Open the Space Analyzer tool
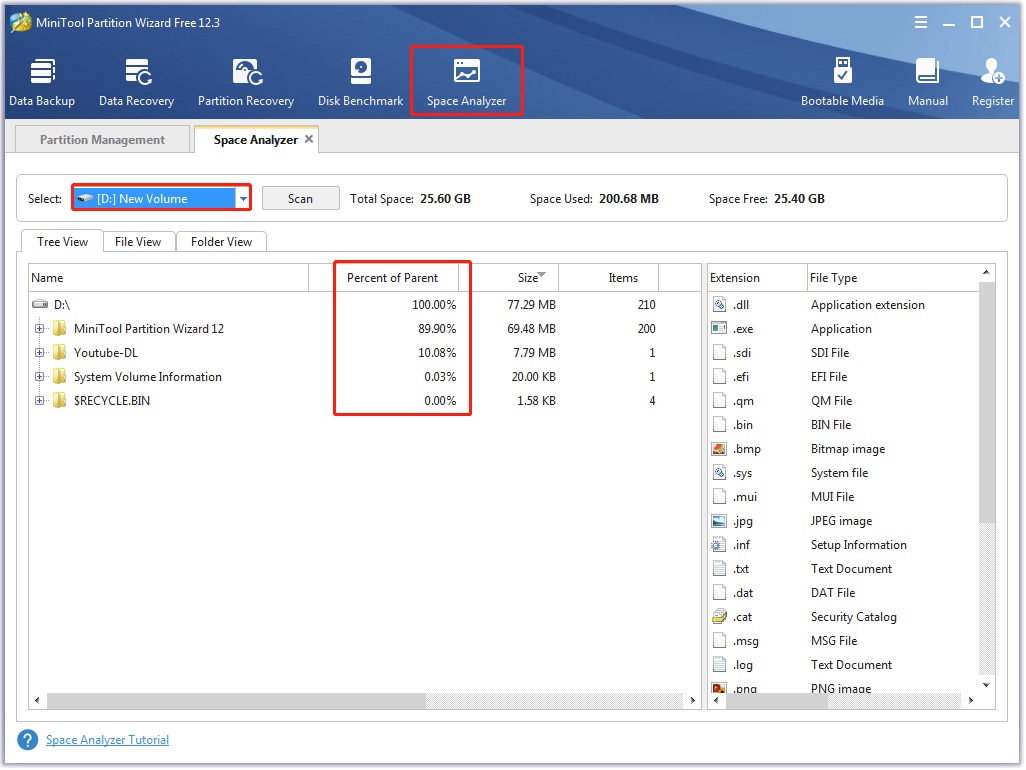Viewport: 1026px width, 770px height. click(466, 80)
